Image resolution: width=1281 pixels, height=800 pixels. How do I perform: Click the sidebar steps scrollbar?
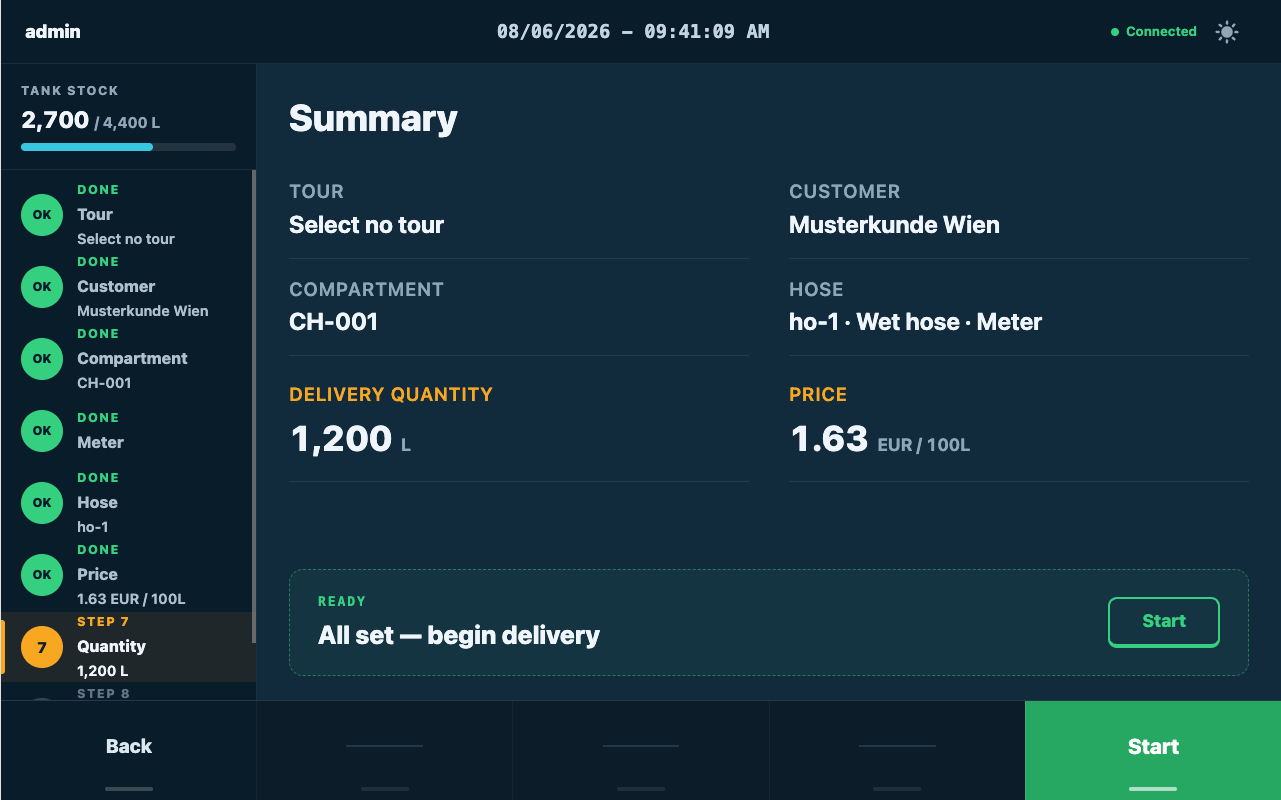tap(254, 407)
